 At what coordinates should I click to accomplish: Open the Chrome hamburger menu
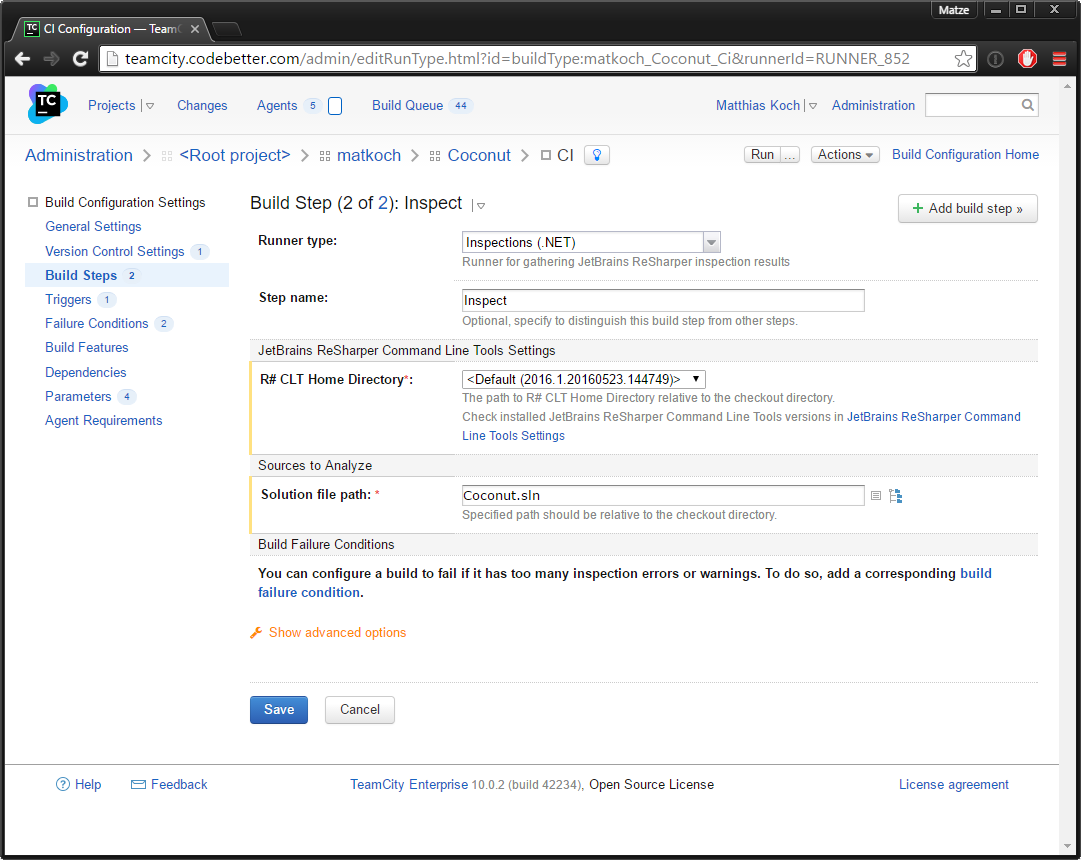[x=1060, y=59]
